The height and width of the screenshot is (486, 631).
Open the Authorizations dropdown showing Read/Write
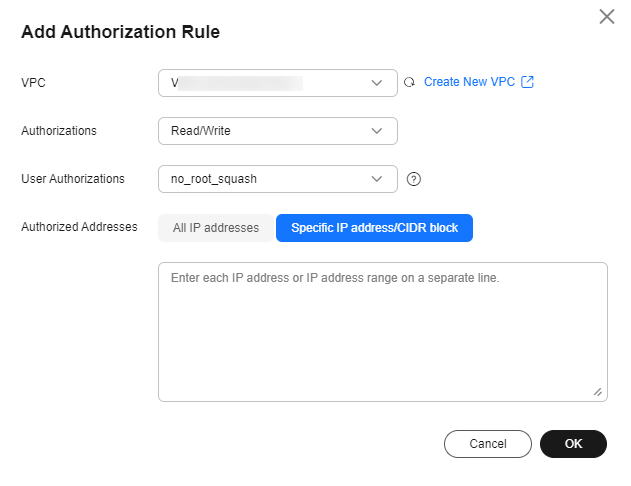tap(270, 131)
